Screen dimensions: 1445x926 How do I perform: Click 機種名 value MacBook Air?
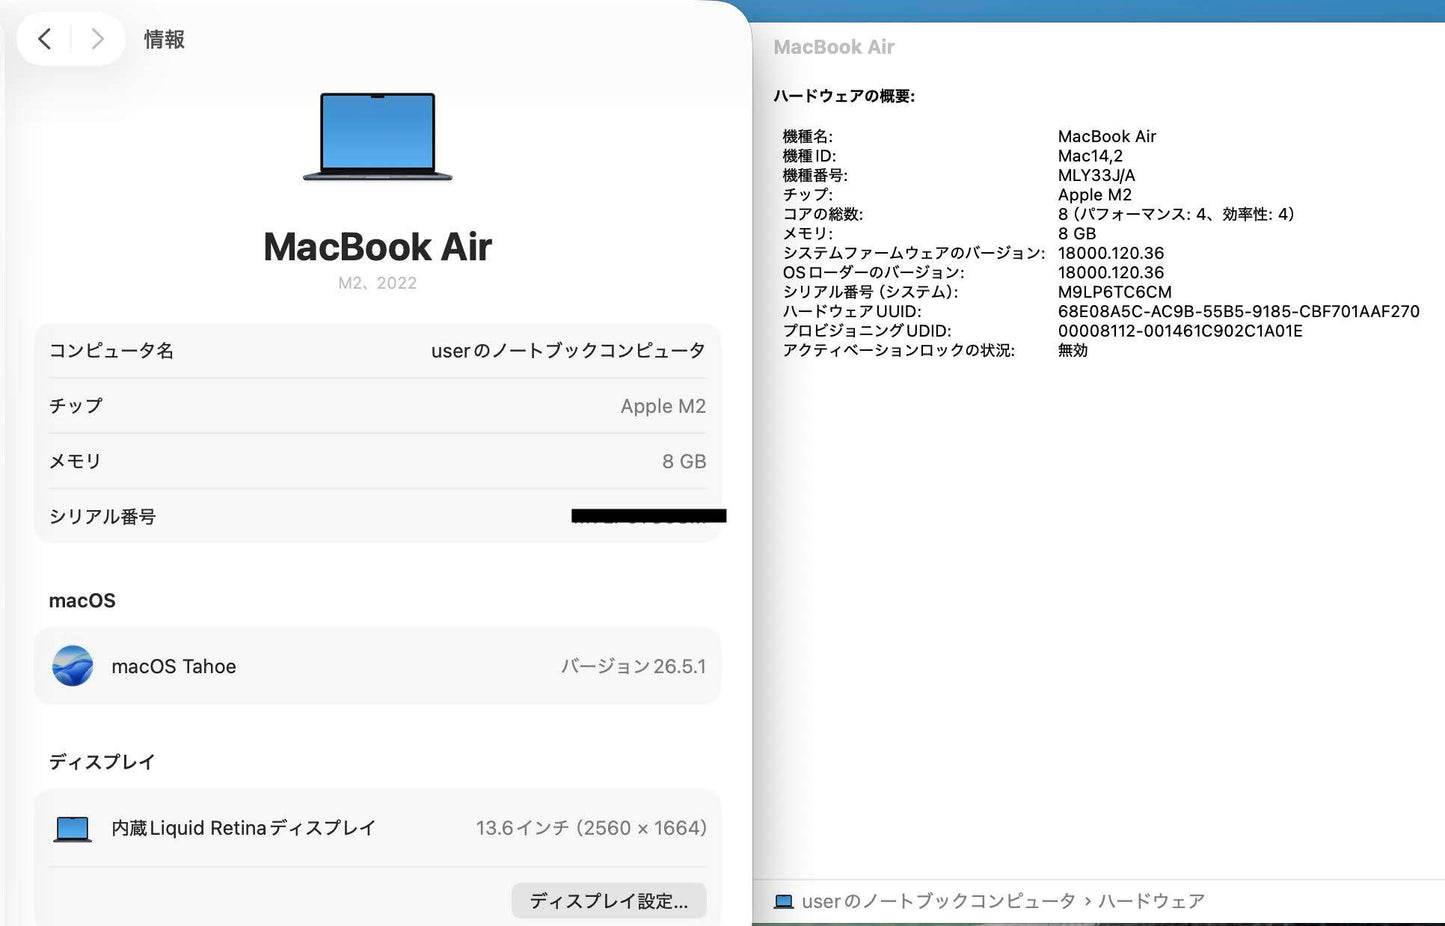tap(1107, 136)
